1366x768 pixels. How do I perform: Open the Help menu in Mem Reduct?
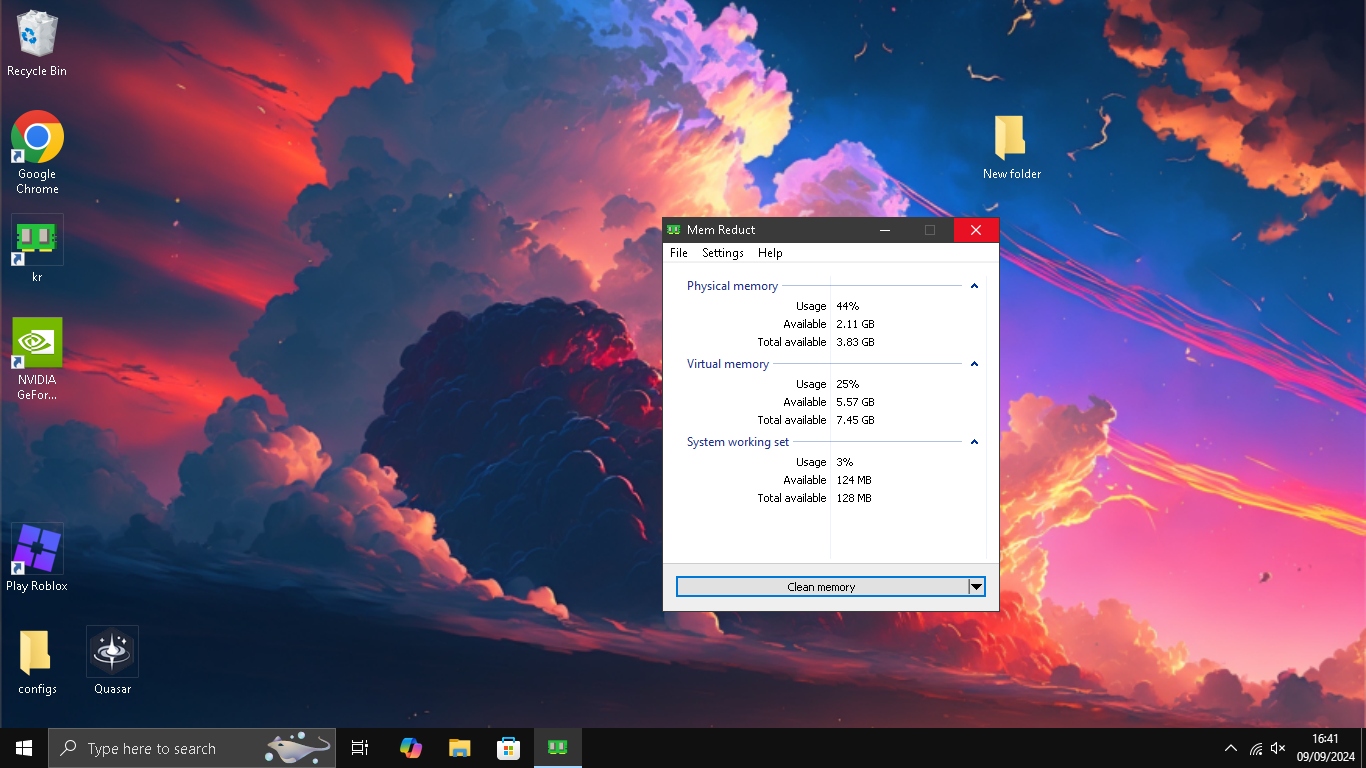coord(769,253)
